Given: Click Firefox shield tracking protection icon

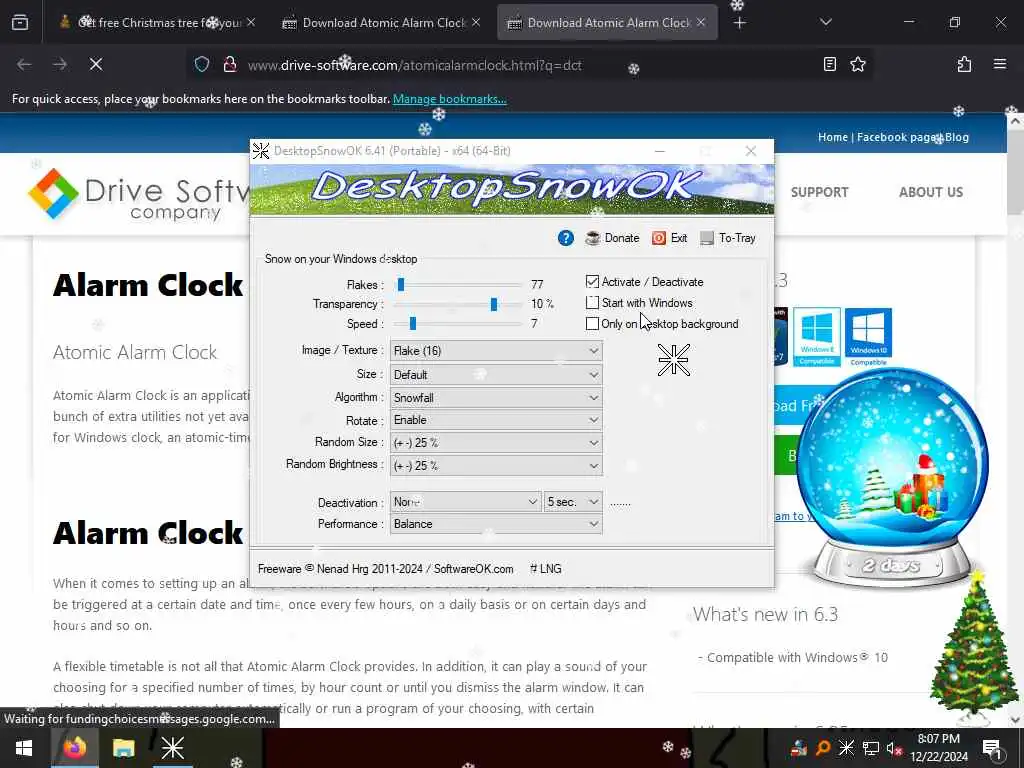Looking at the screenshot, I should click(202, 65).
